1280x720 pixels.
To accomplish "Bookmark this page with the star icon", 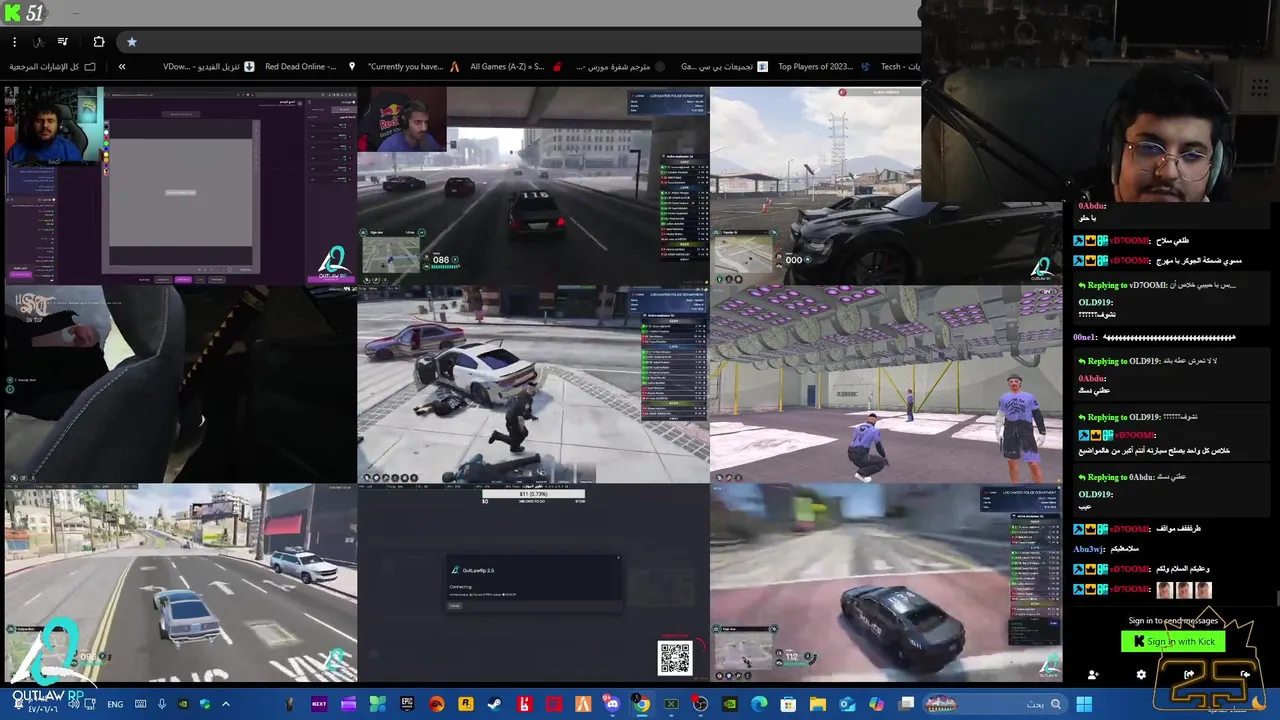I will pos(131,42).
